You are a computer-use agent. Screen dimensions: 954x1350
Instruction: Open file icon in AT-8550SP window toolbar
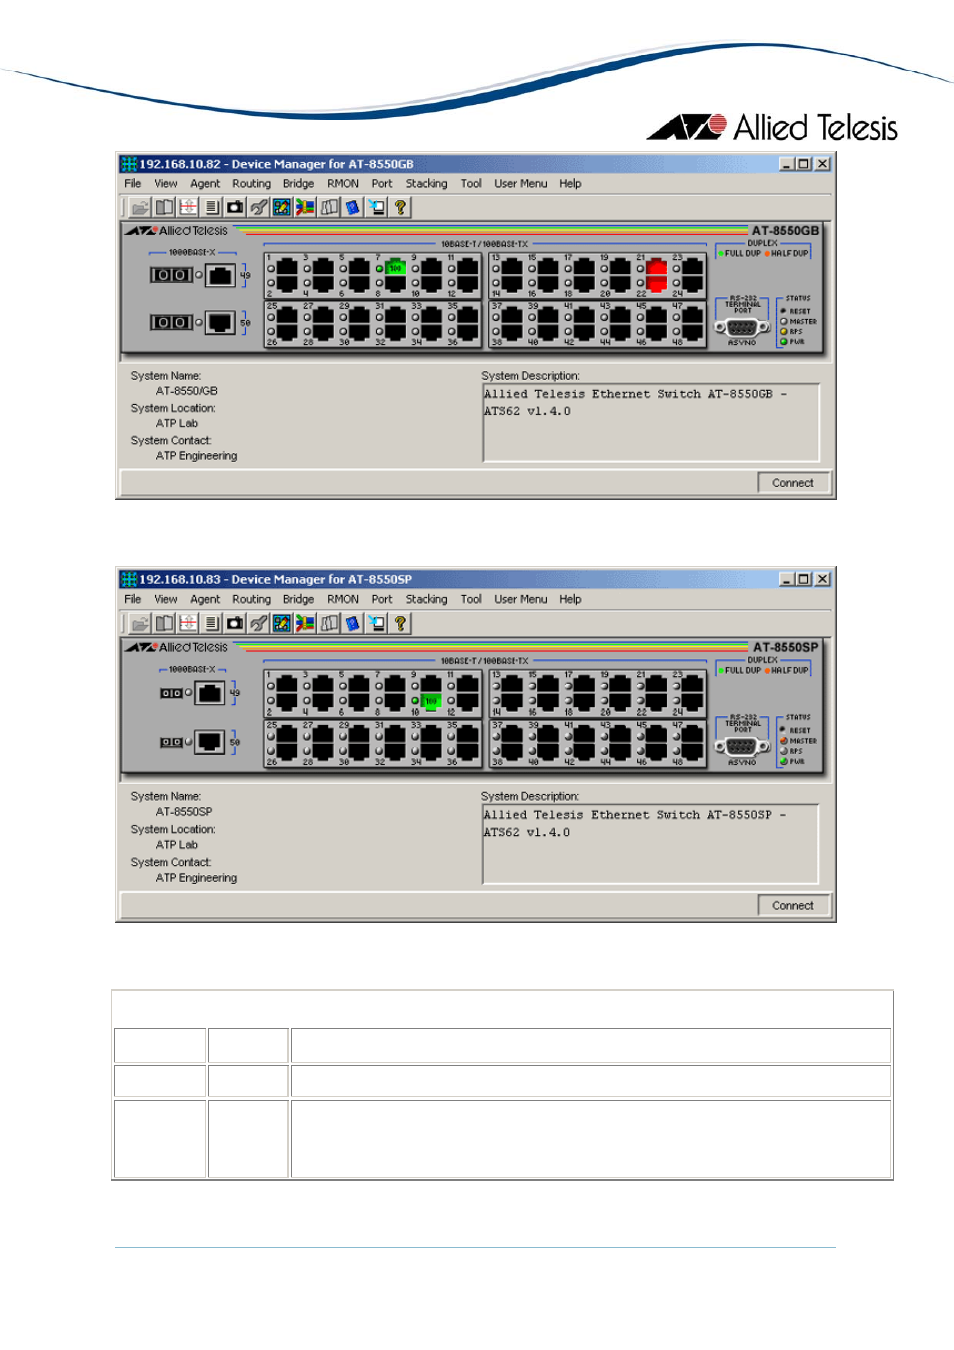140,623
